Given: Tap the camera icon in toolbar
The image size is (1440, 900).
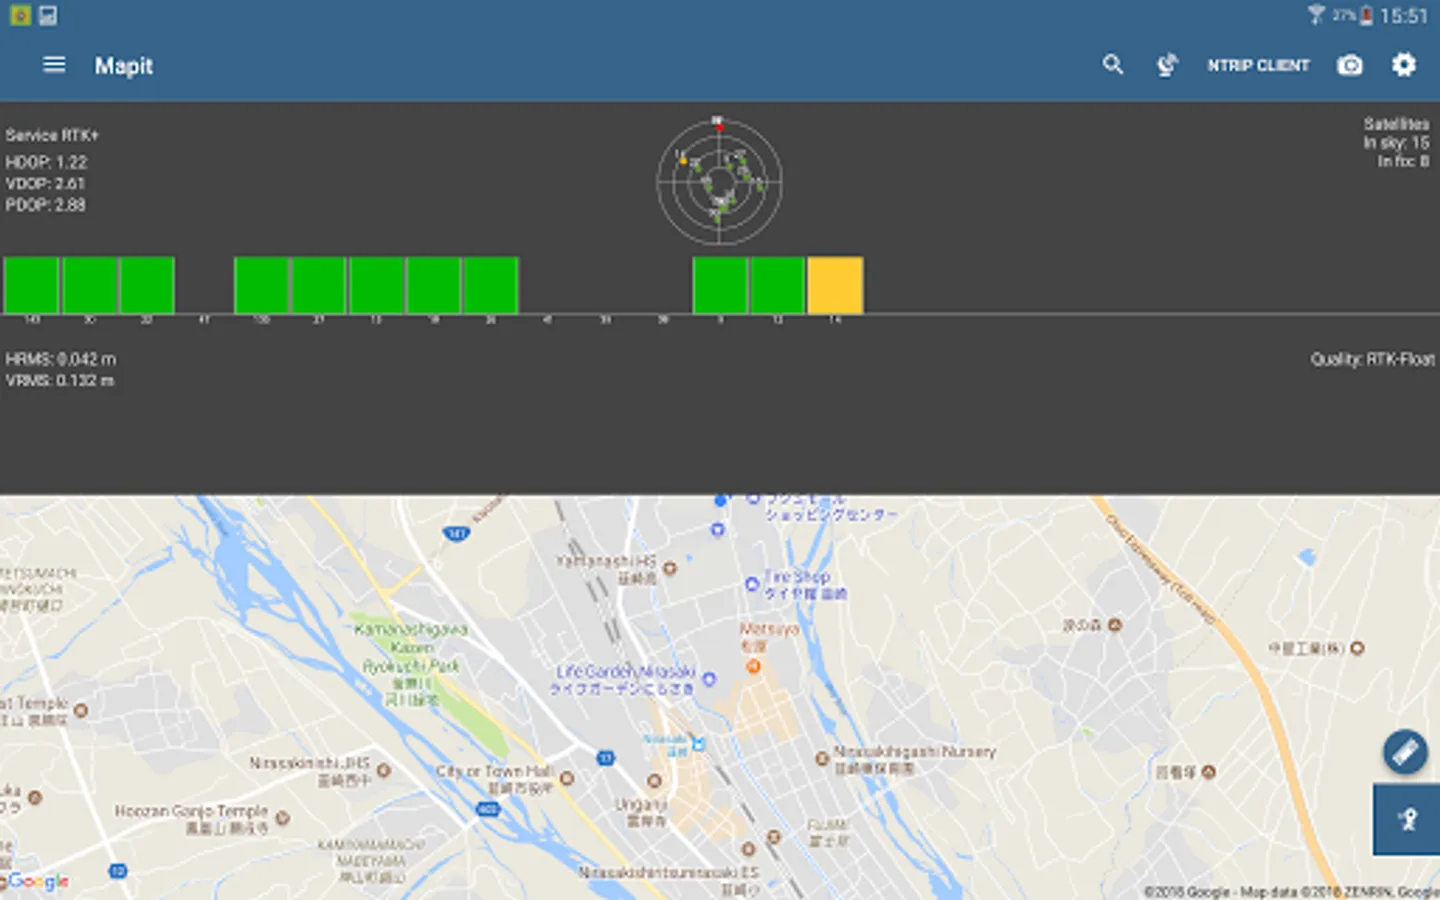Looking at the screenshot, I should [1350, 65].
